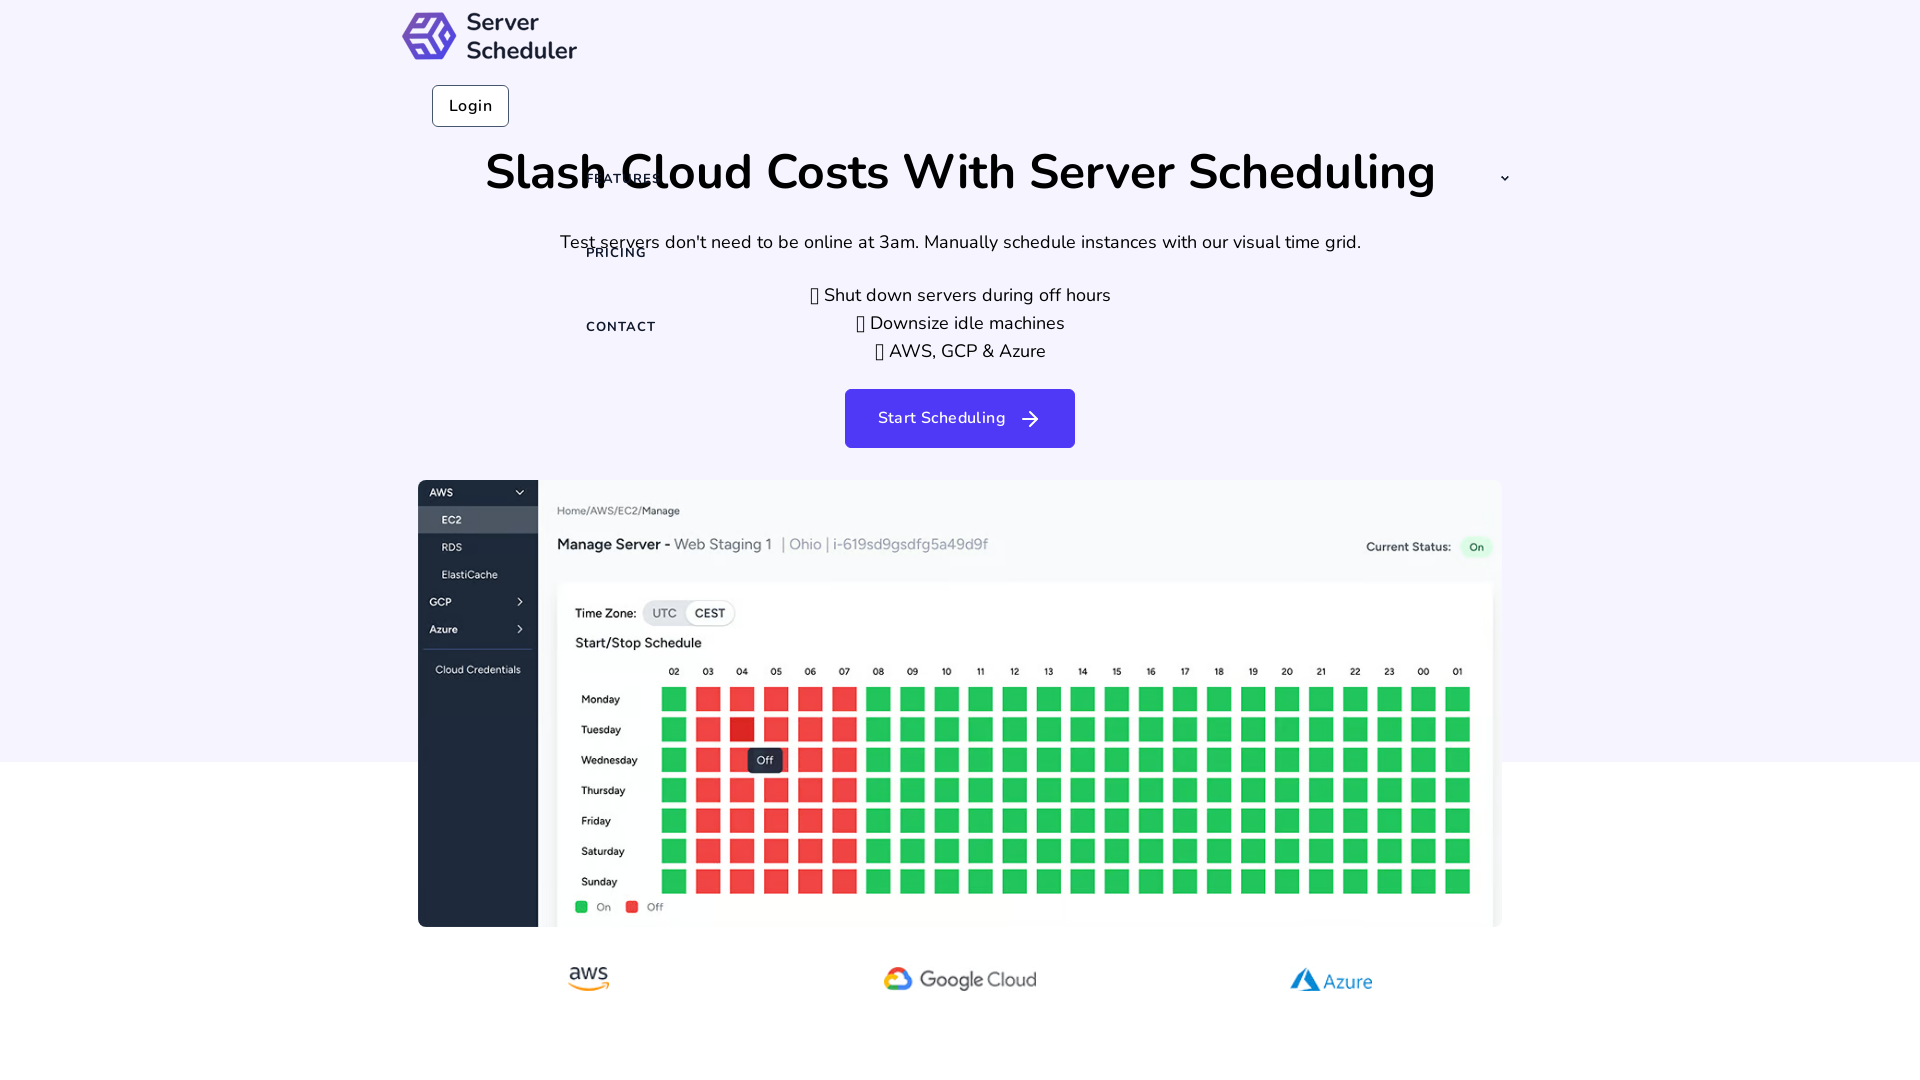
Task: Click the EC2 breadcrumb link
Action: click(x=627, y=511)
